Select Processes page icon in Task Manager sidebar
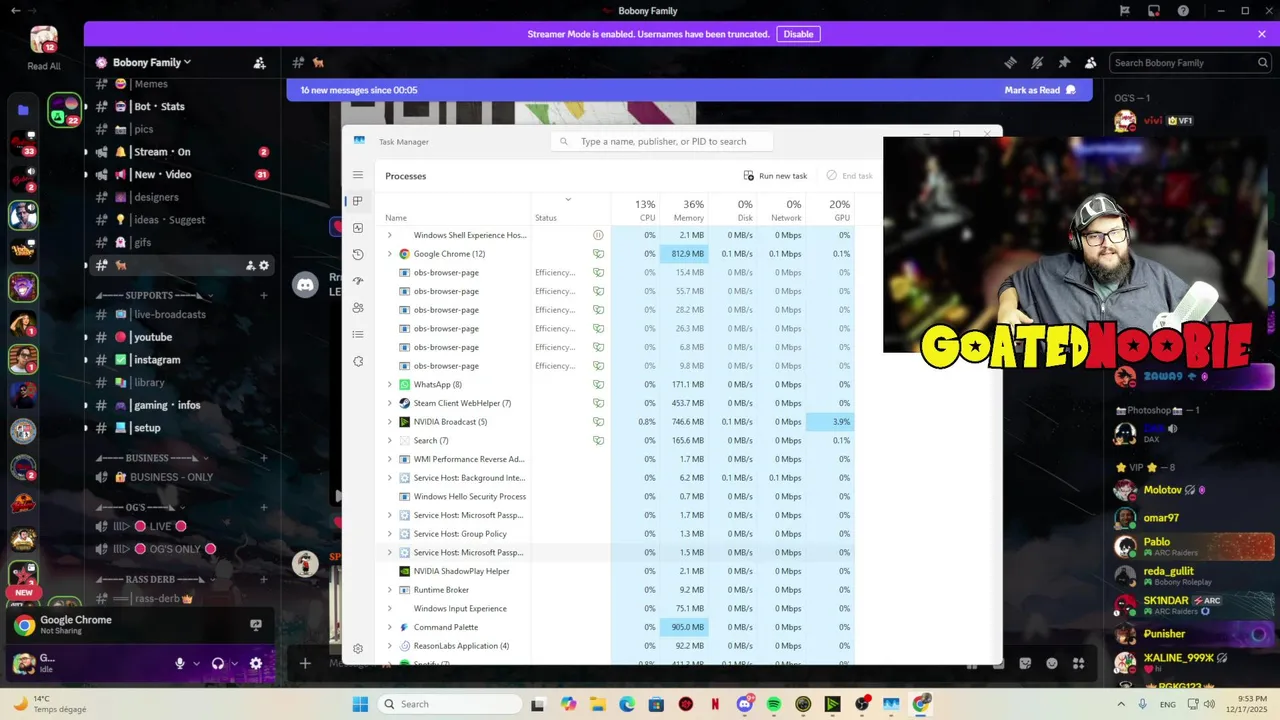Screen dimensions: 1280x720 (x=358, y=201)
